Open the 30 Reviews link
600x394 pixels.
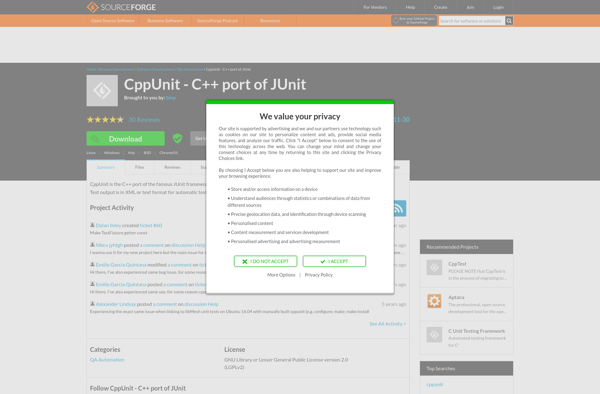[x=144, y=120]
